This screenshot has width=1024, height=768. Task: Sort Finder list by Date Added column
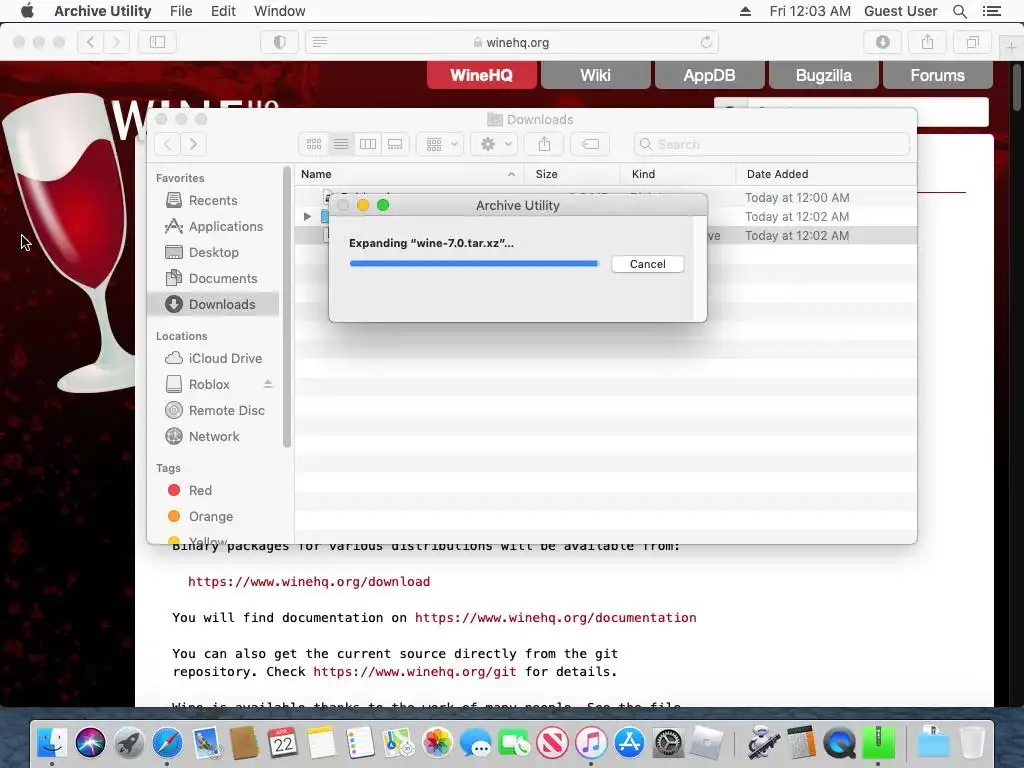[x=826, y=174]
